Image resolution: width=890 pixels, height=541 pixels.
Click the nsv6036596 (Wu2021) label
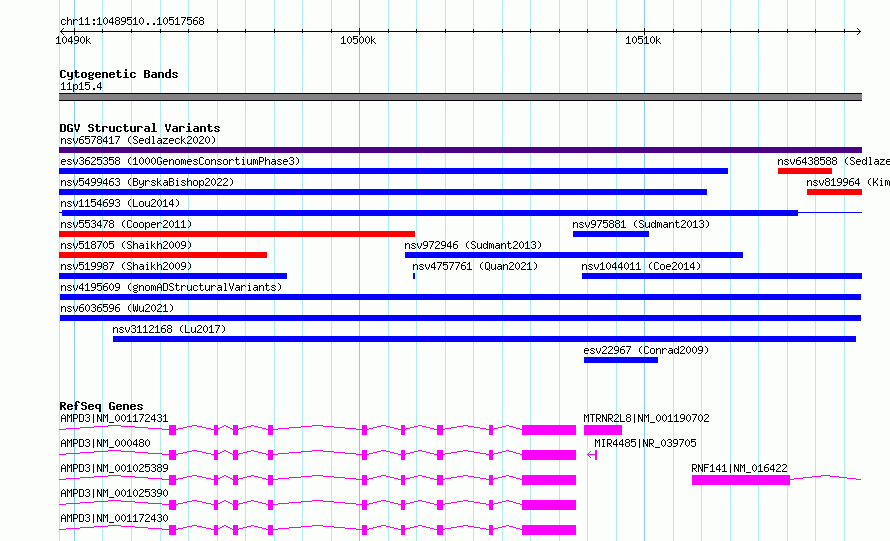(117, 308)
